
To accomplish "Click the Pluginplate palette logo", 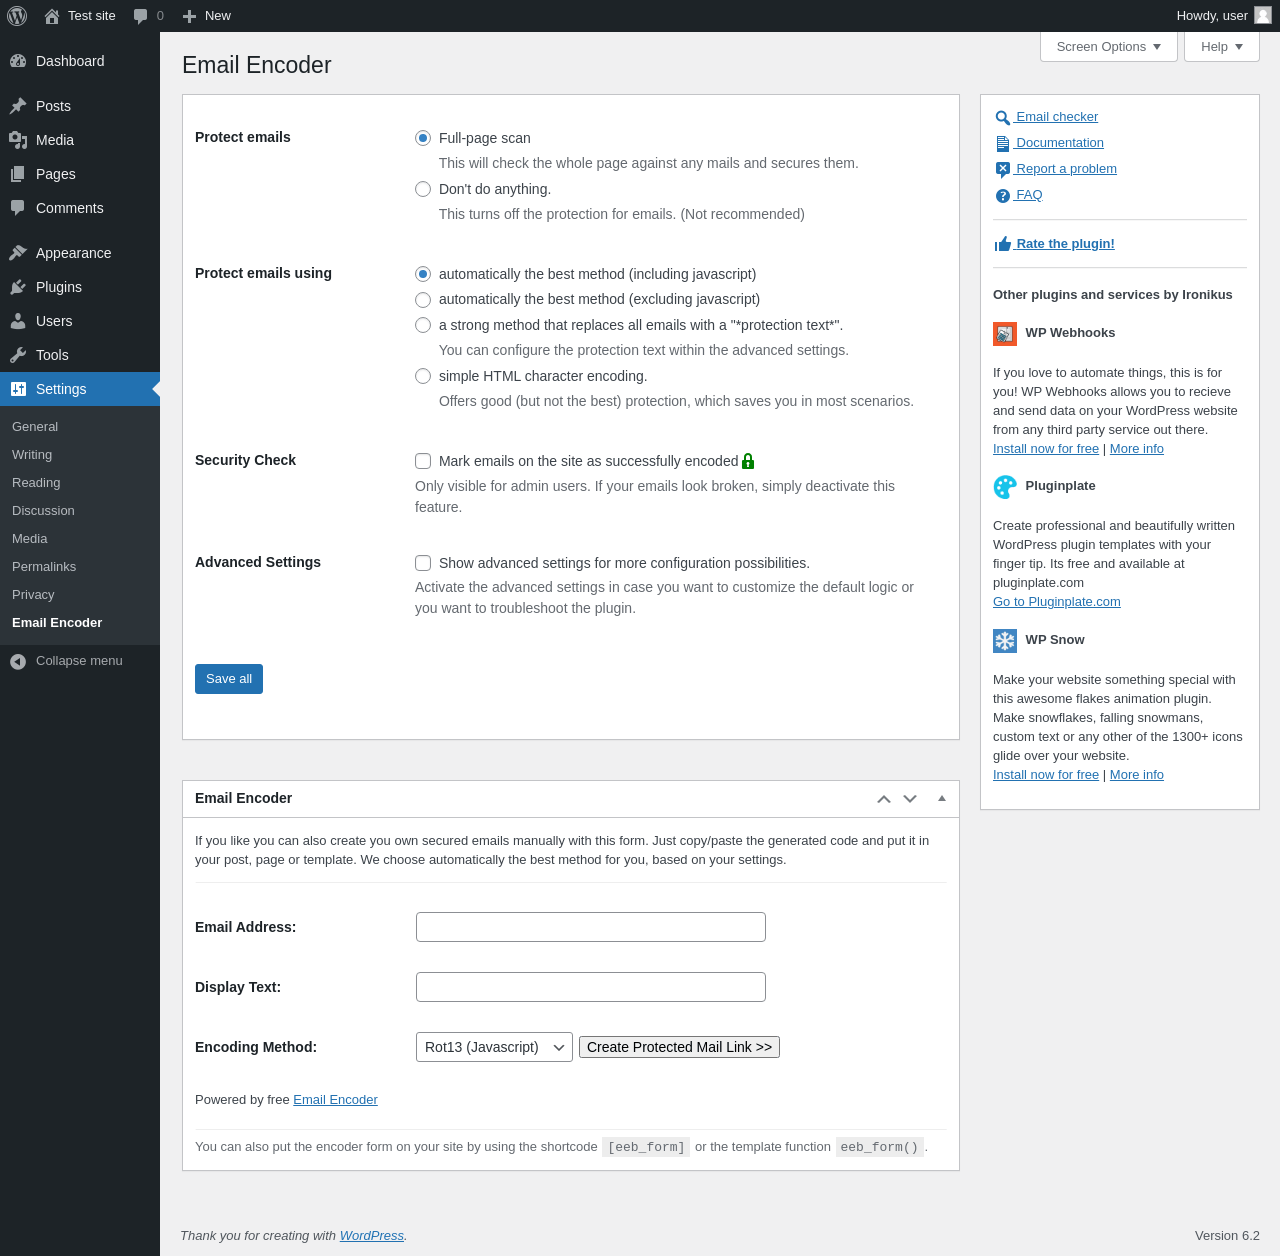I will (1005, 487).
